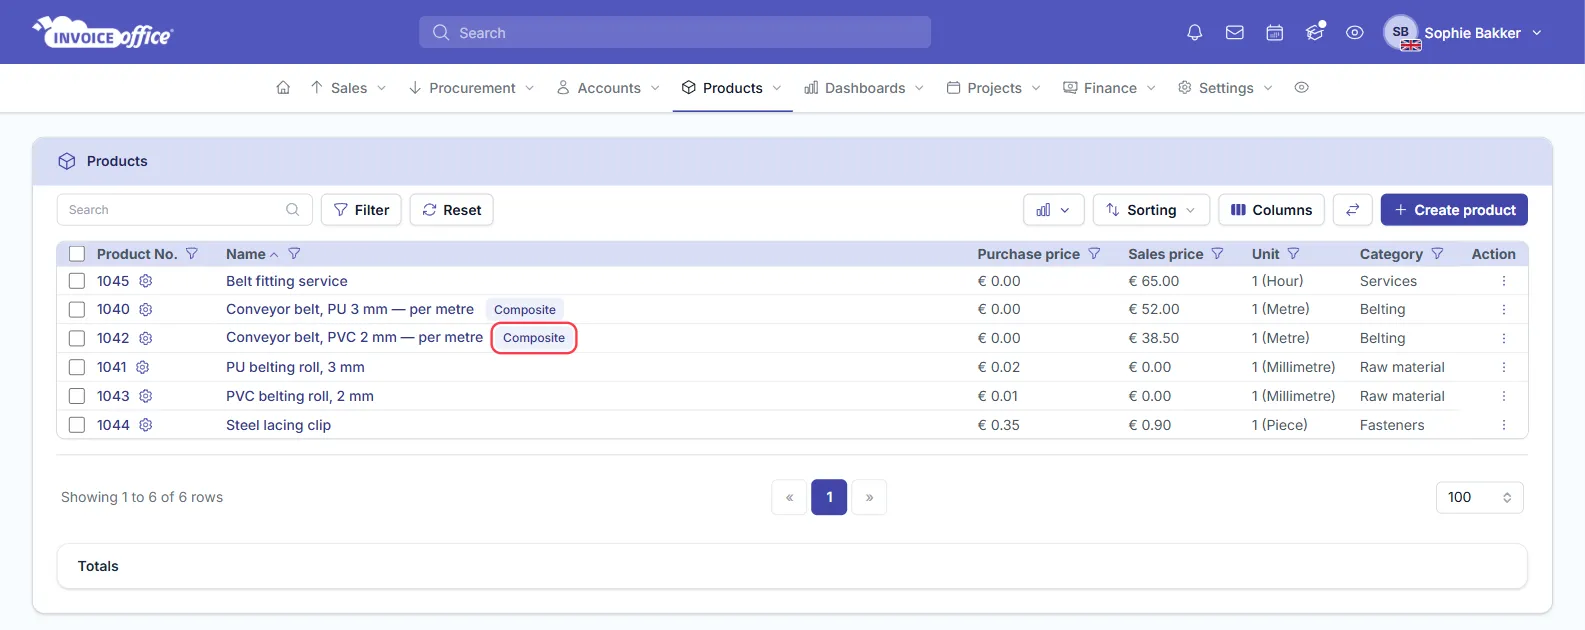The width and height of the screenshot is (1585, 630).
Task: Go to the home icon
Action: (283, 88)
